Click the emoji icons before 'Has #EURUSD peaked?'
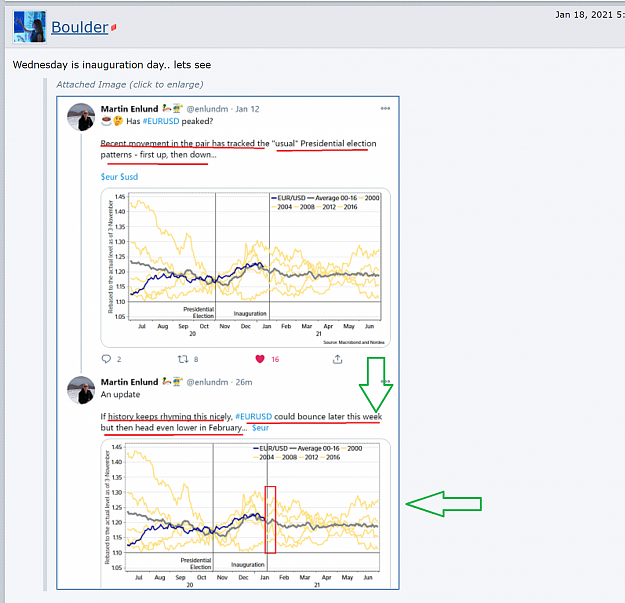 point(112,121)
